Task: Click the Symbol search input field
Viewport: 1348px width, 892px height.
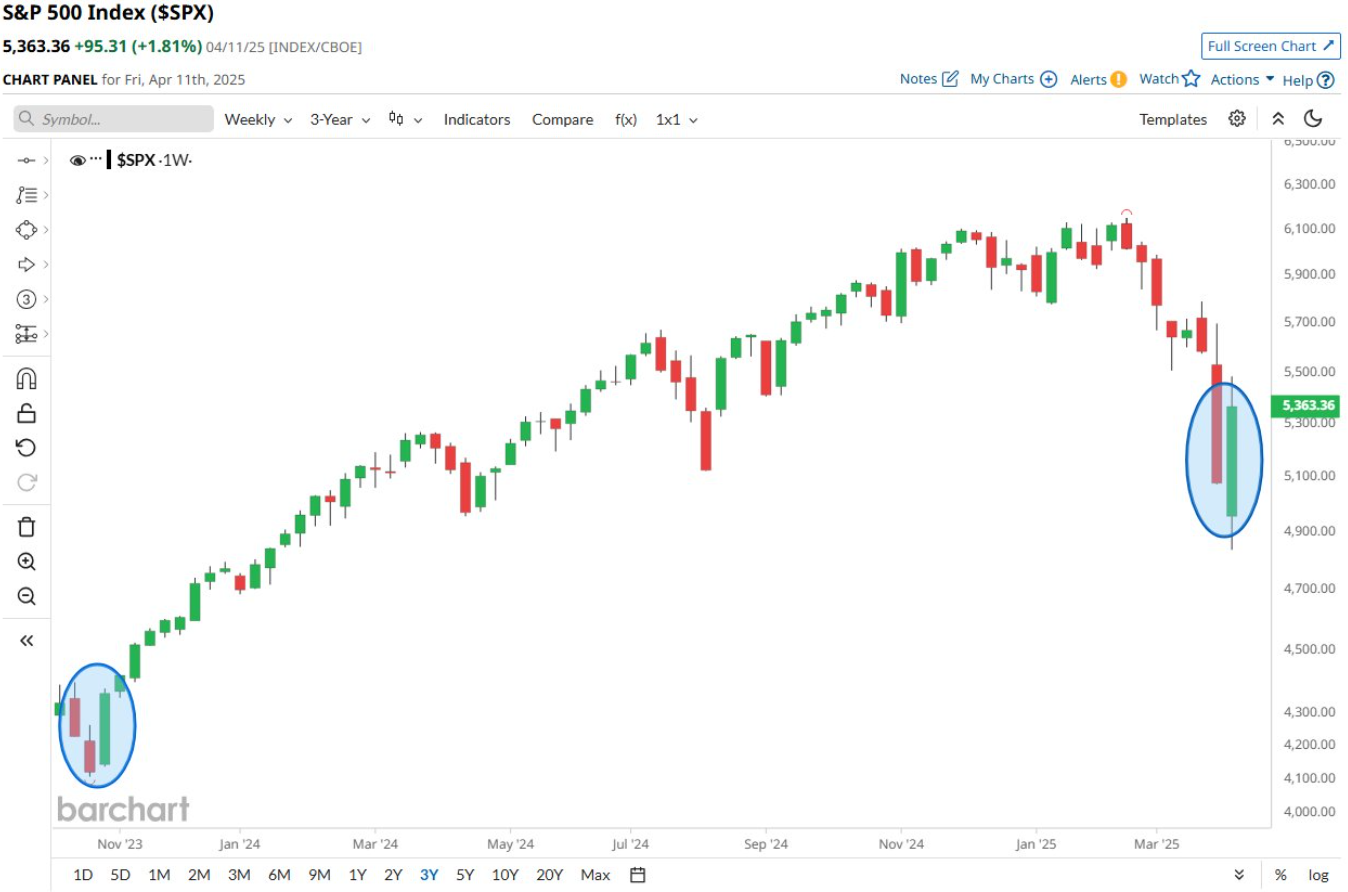Action: point(114,119)
